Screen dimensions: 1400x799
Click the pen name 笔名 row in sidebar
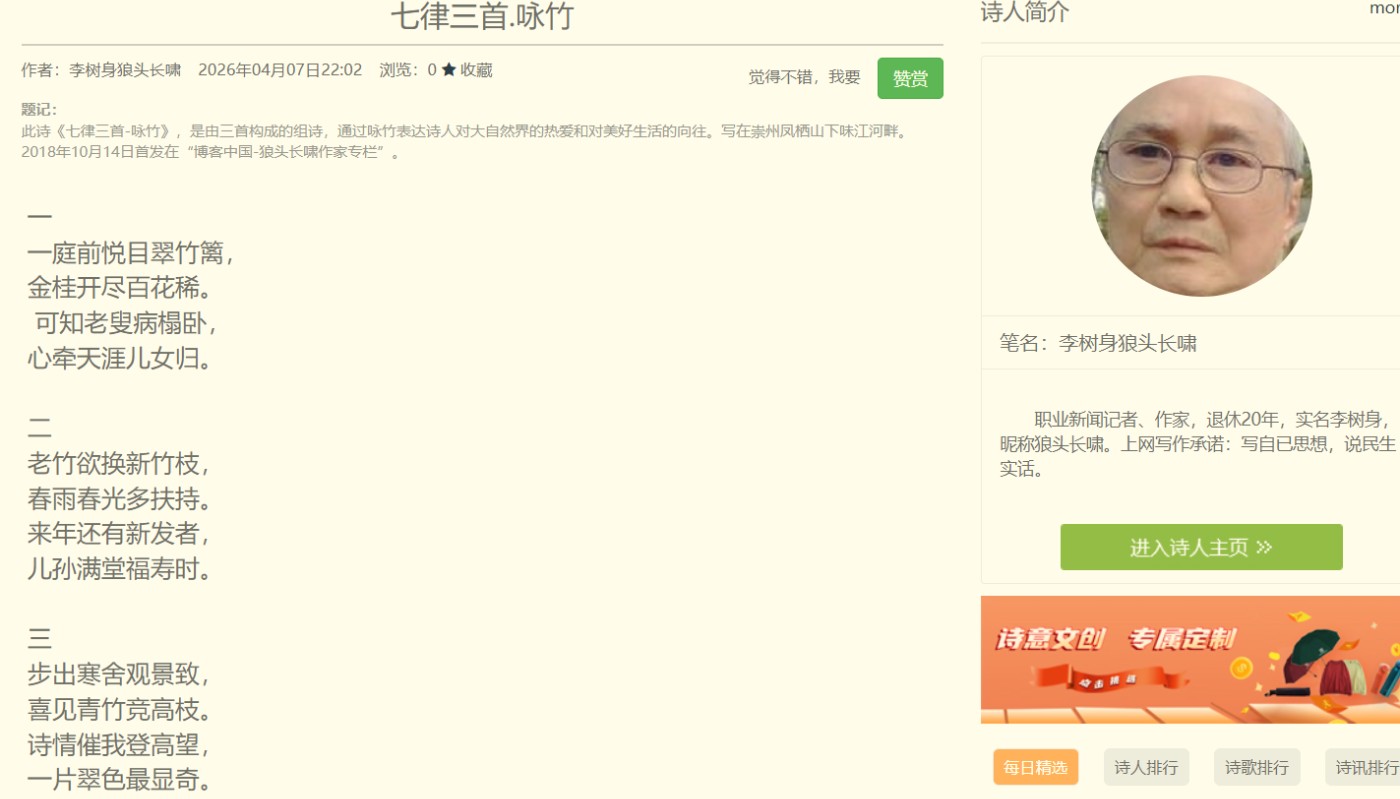(1098, 344)
